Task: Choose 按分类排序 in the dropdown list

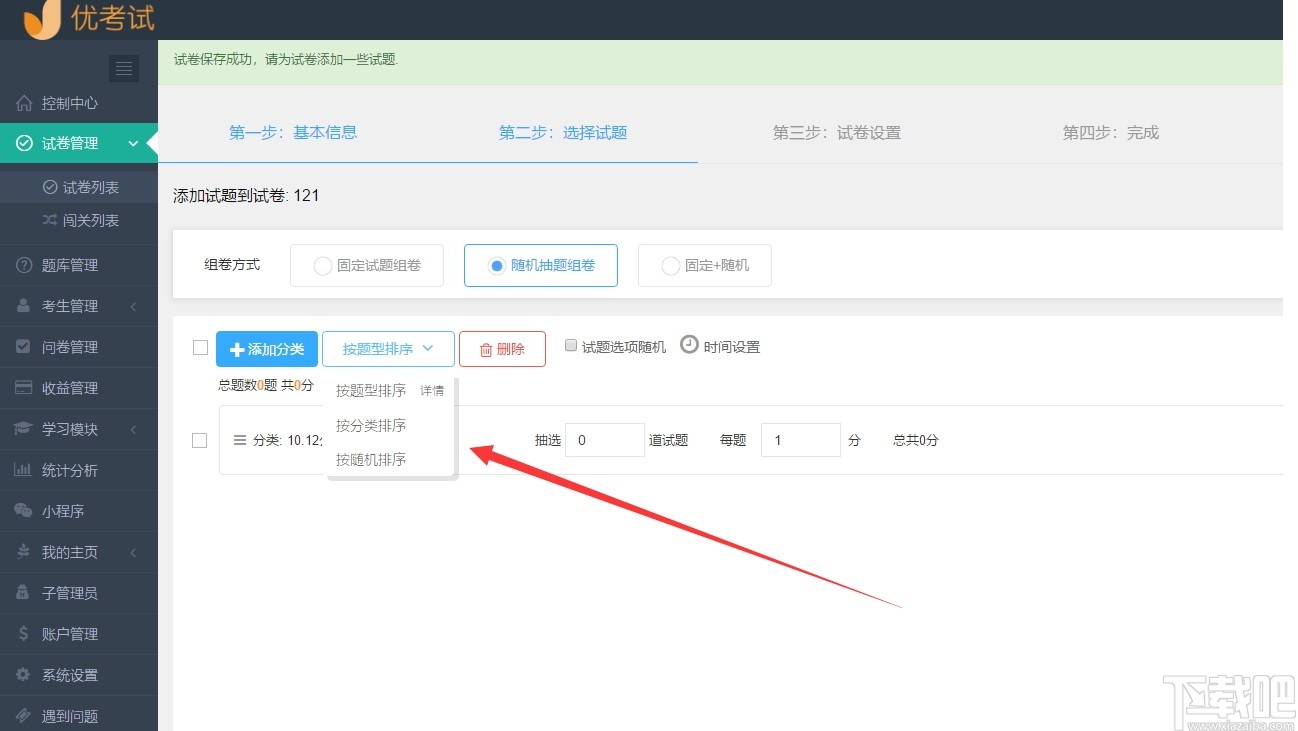Action: tap(371, 425)
